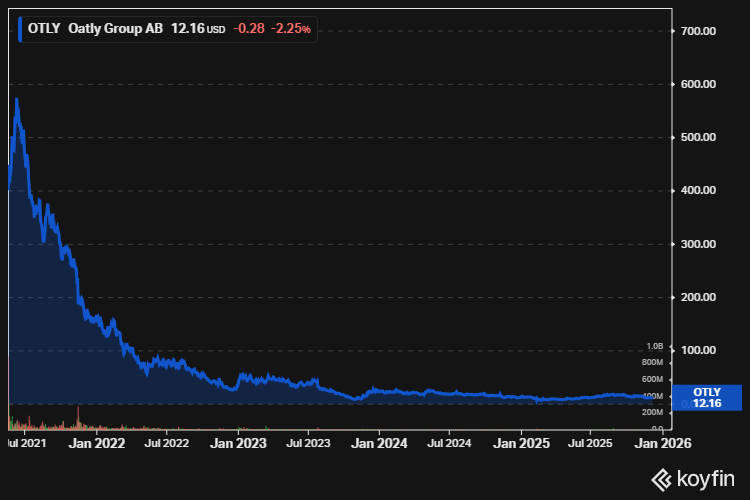Viewport: 750px width, 500px height.
Task: Click the Oatly Group AB company name
Action: coord(115,30)
